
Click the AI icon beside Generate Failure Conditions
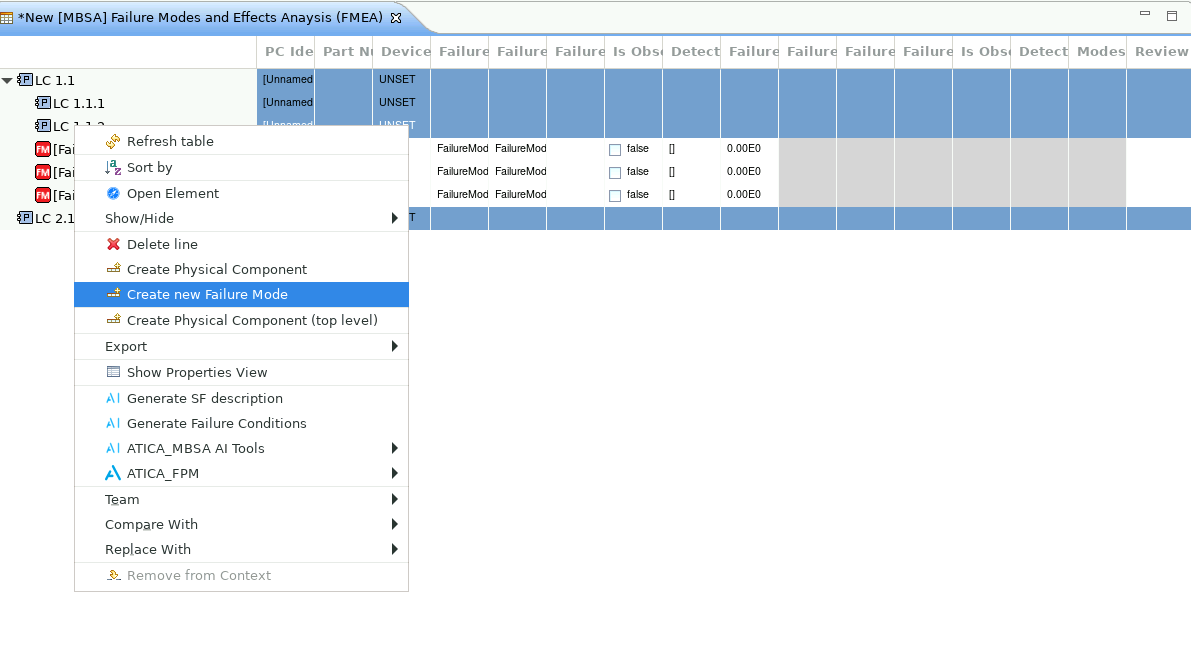coord(113,423)
